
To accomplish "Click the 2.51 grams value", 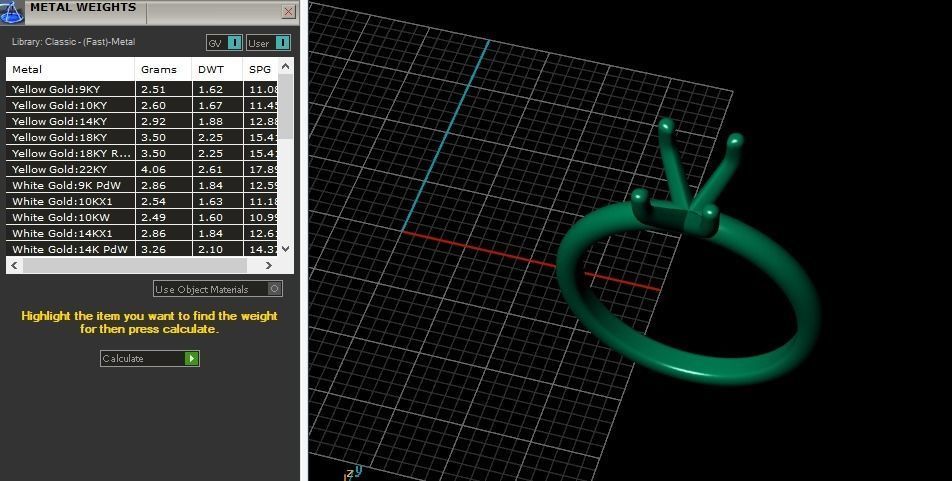I will pyautogui.click(x=153, y=89).
